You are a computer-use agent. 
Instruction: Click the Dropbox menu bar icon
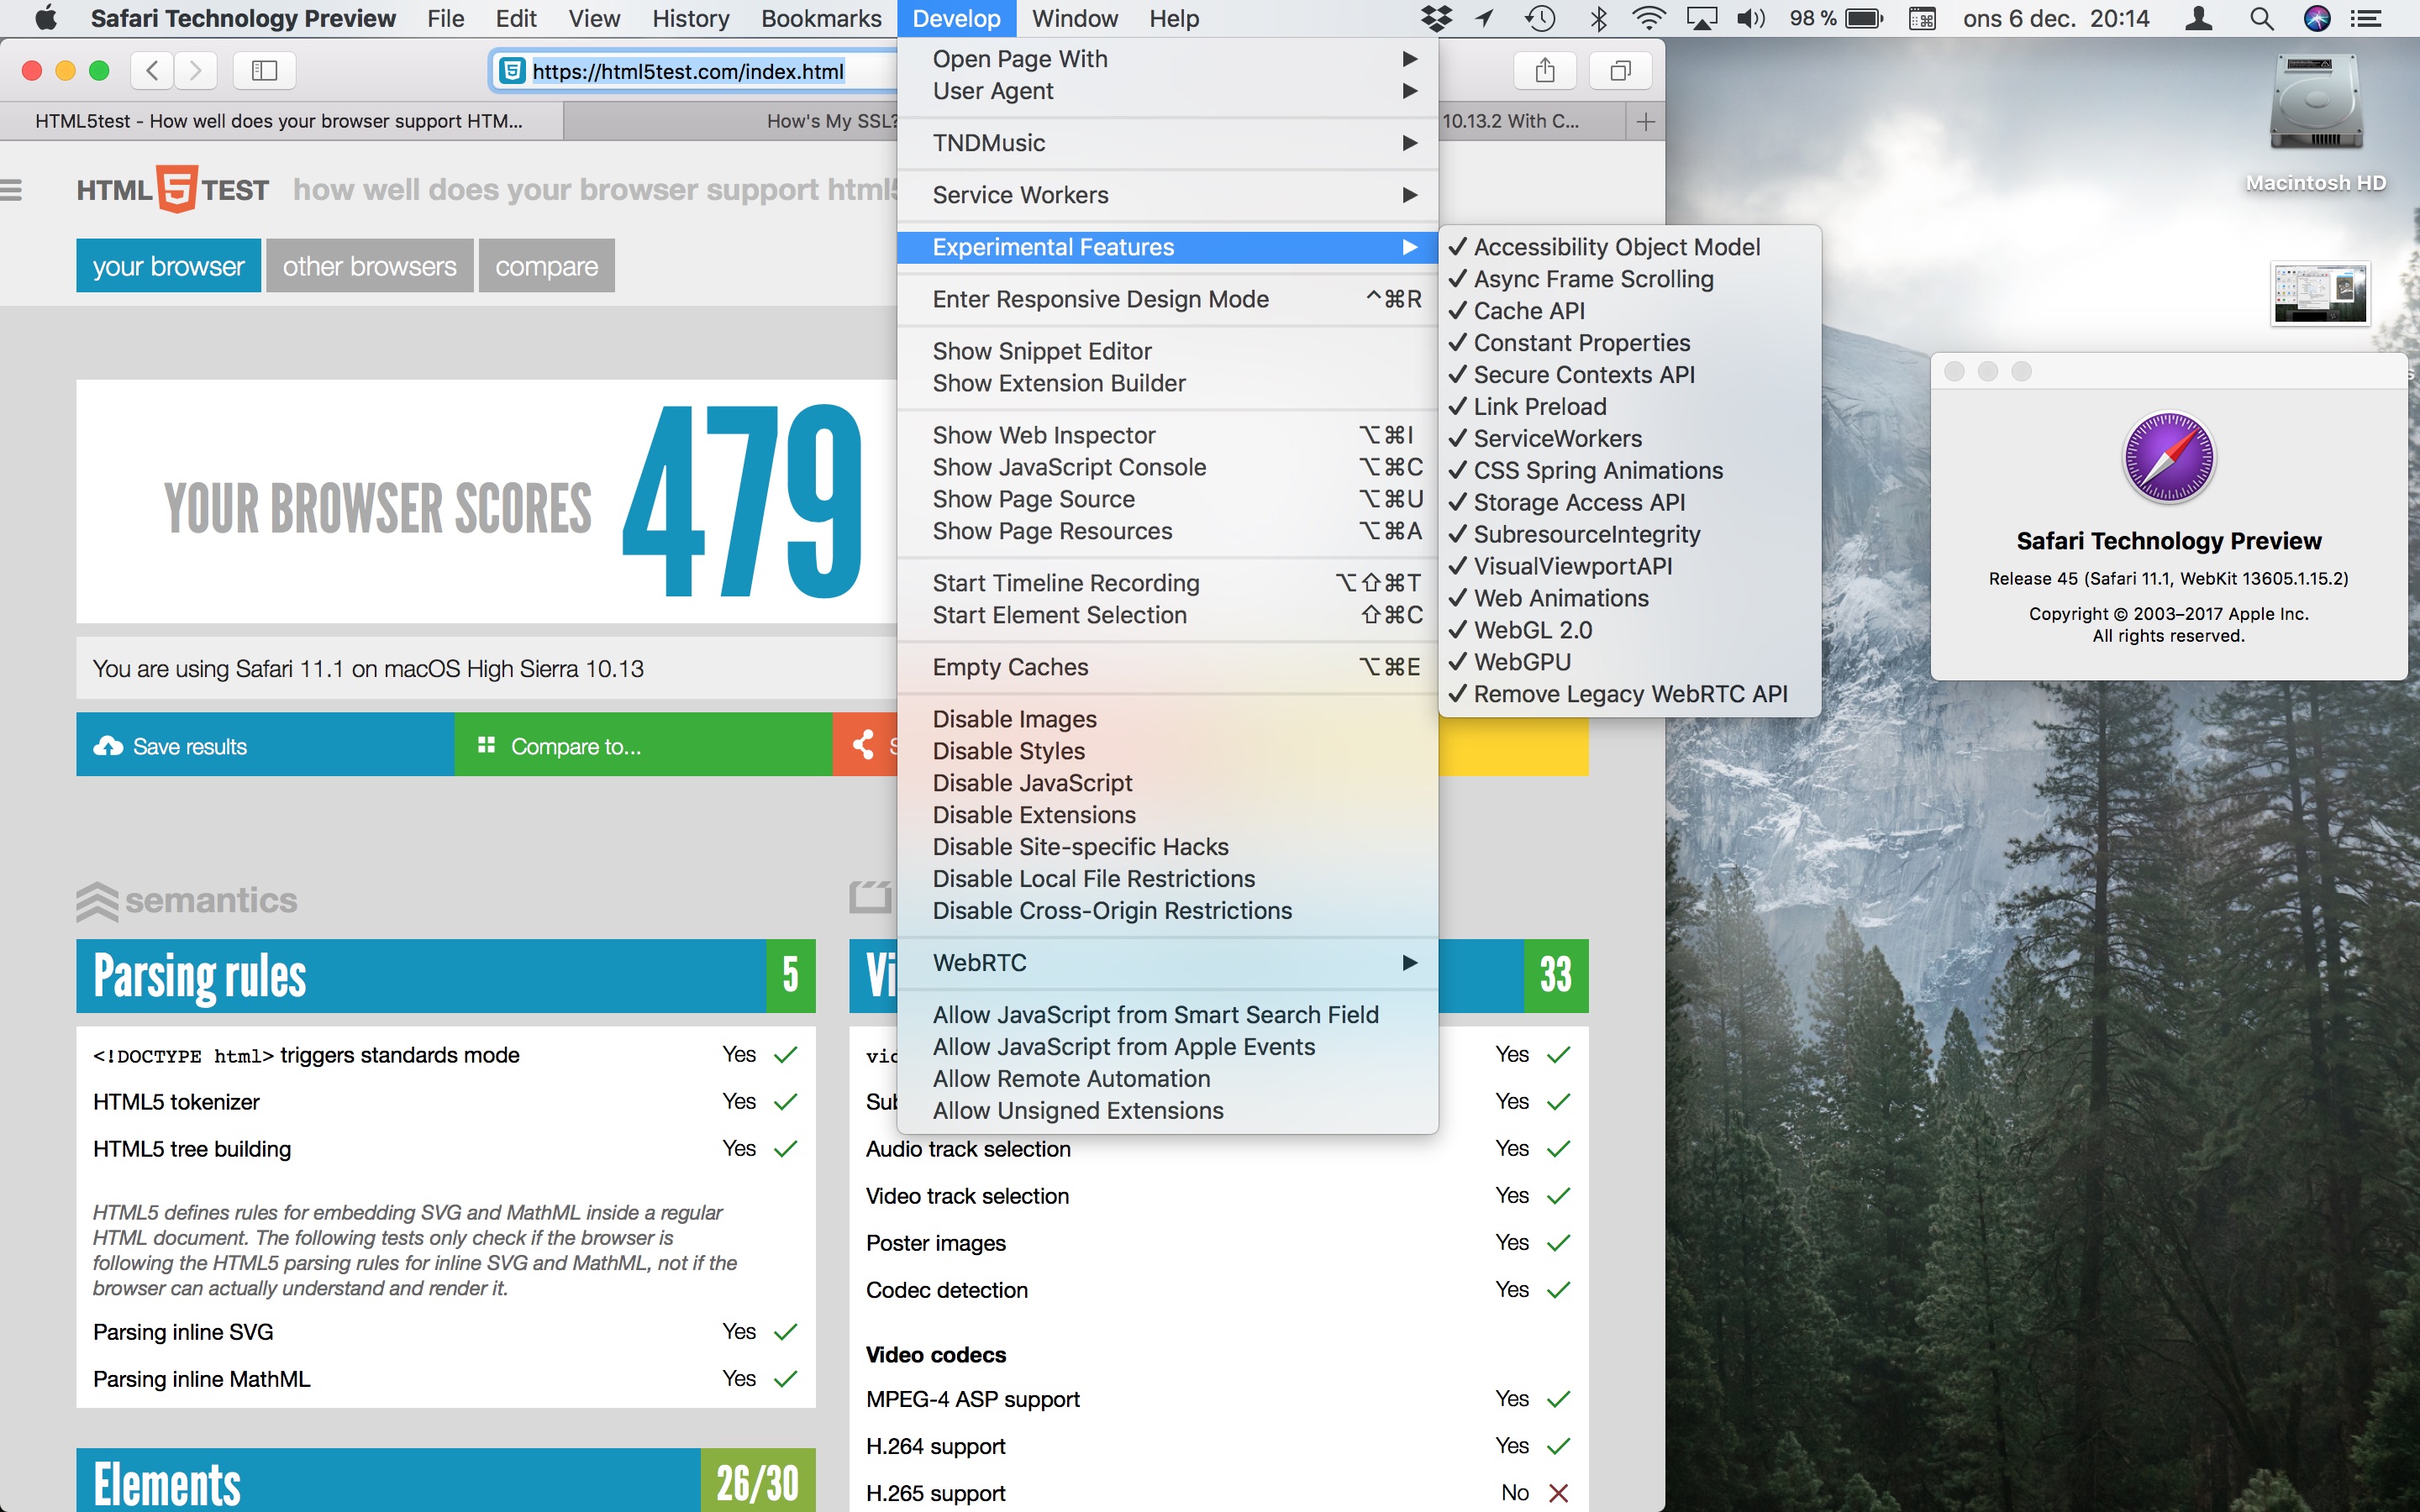tap(1437, 18)
